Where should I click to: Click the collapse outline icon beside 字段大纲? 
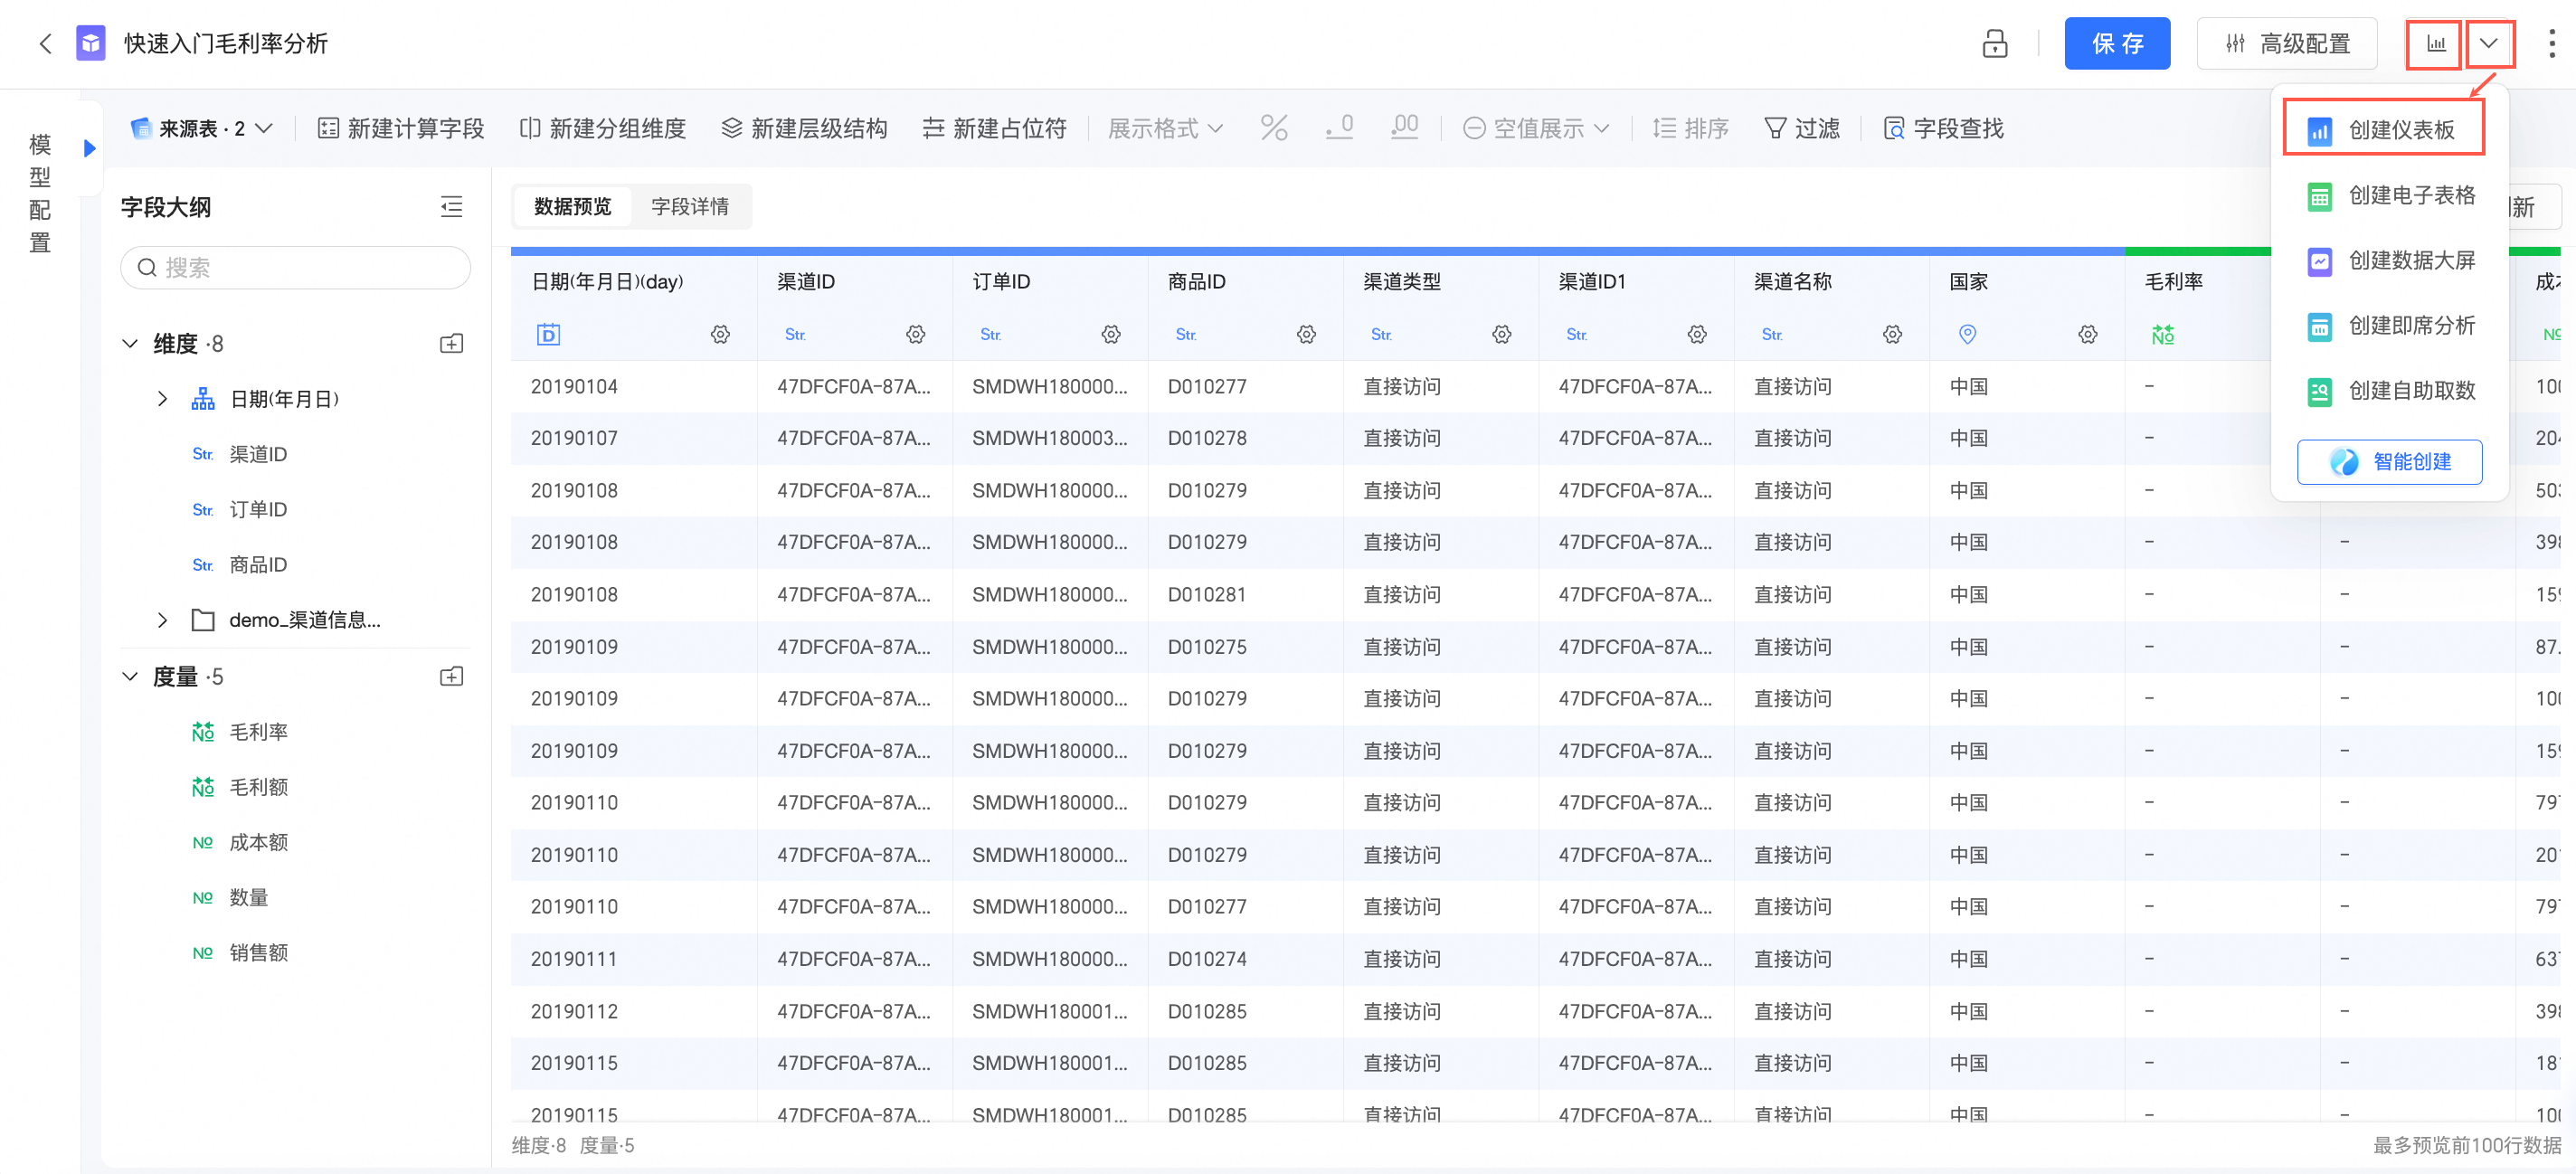click(451, 207)
